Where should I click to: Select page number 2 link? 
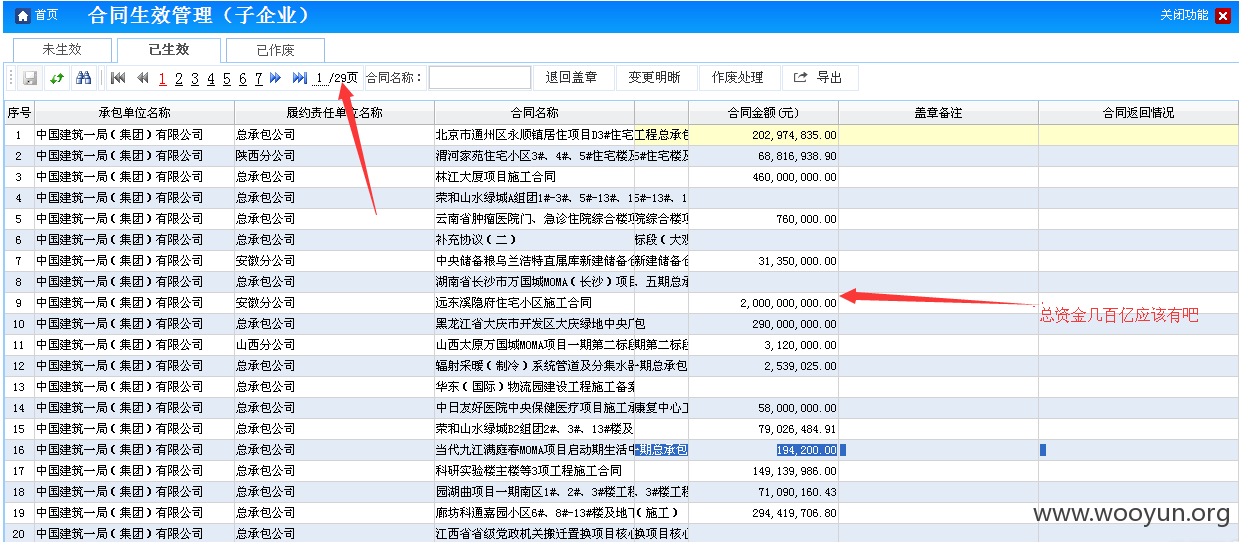pyautogui.click(x=179, y=78)
